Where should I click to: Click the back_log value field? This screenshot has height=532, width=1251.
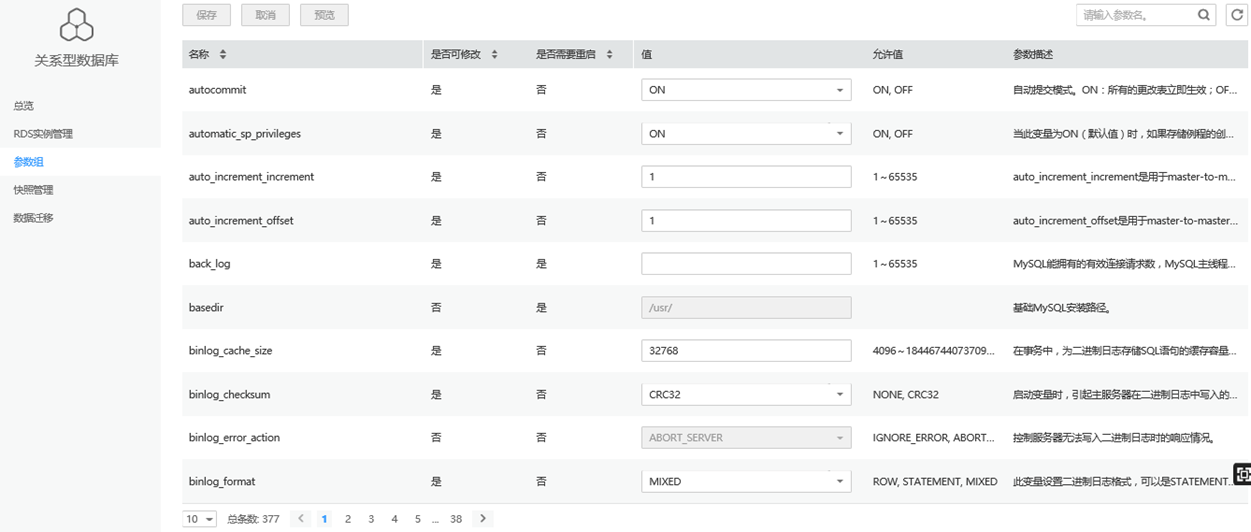tap(746, 264)
